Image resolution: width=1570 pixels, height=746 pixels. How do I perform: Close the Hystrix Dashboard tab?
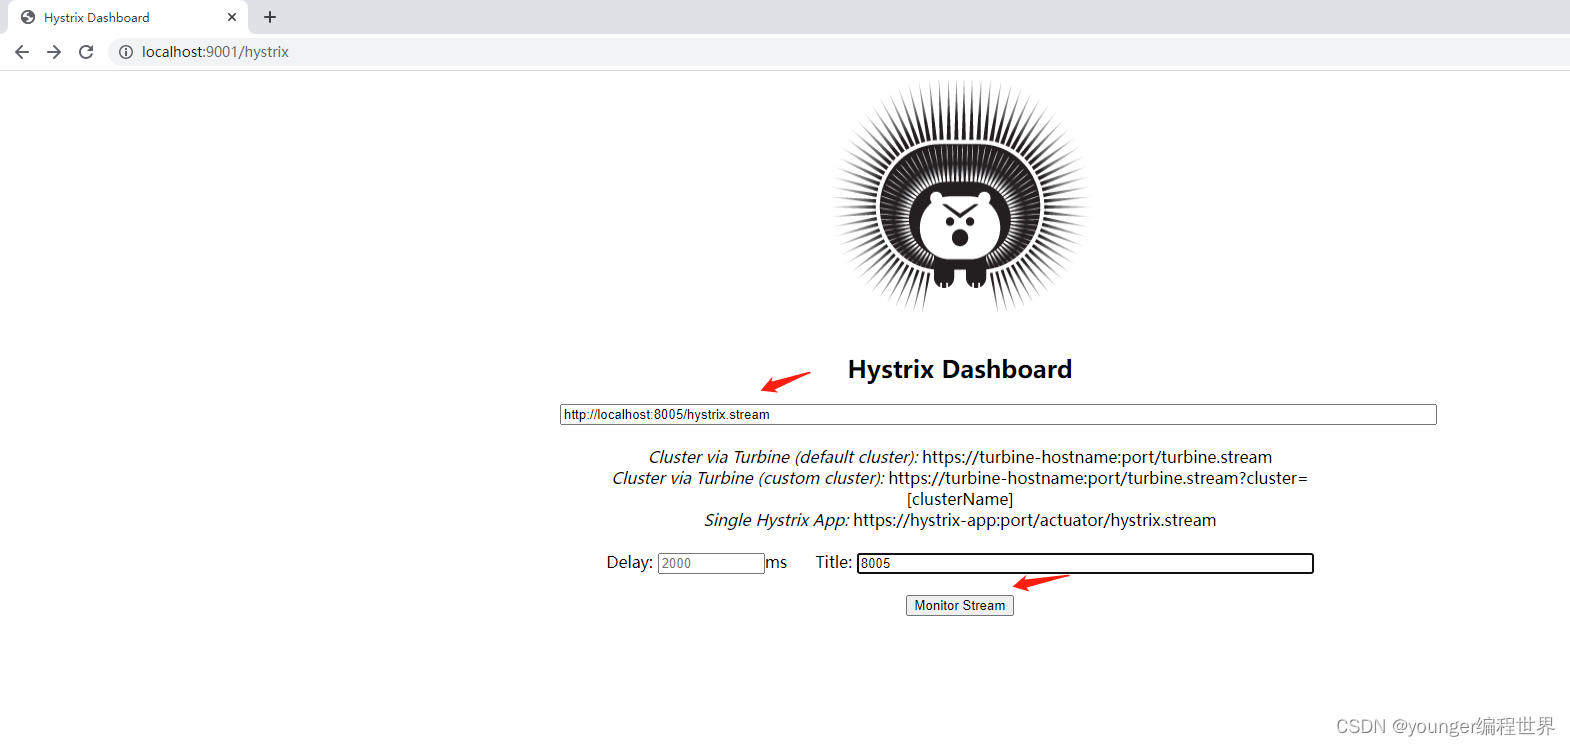(232, 17)
